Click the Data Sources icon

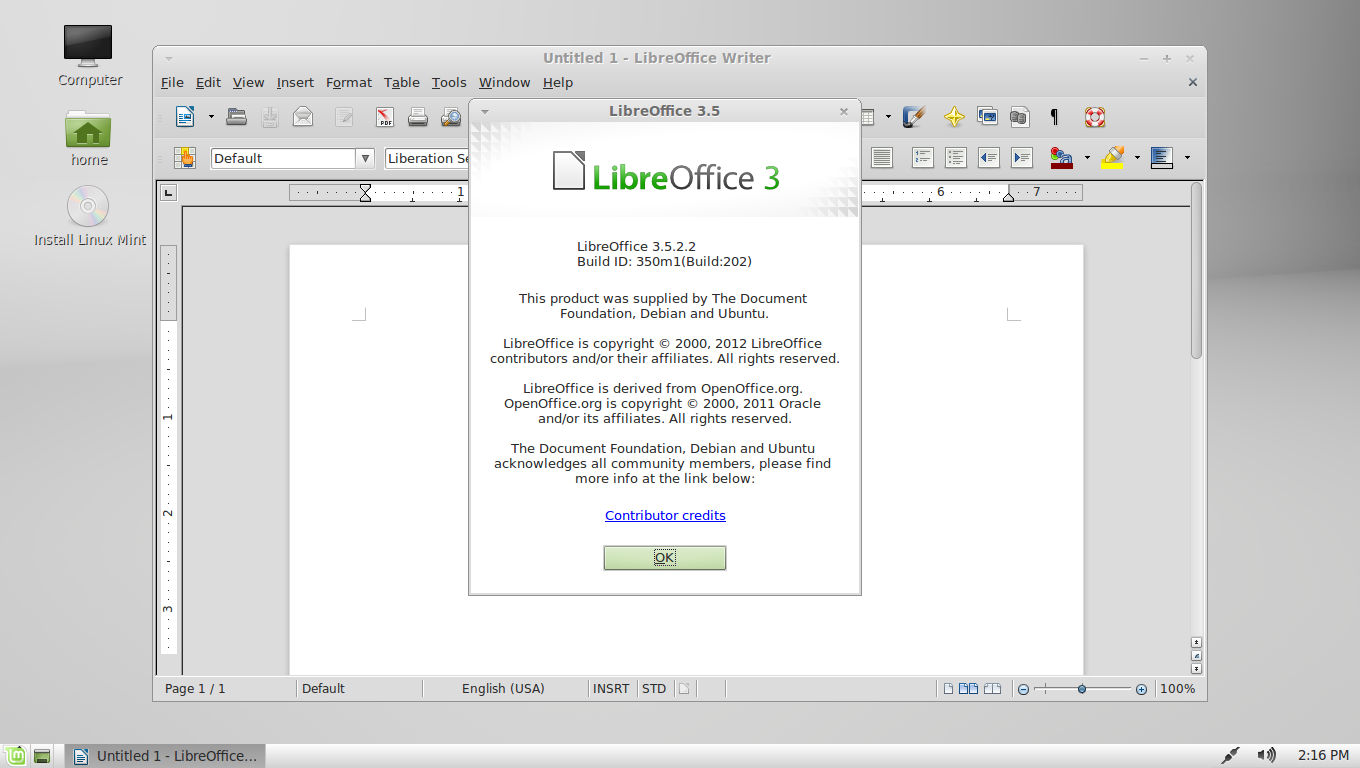pos(1019,117)
